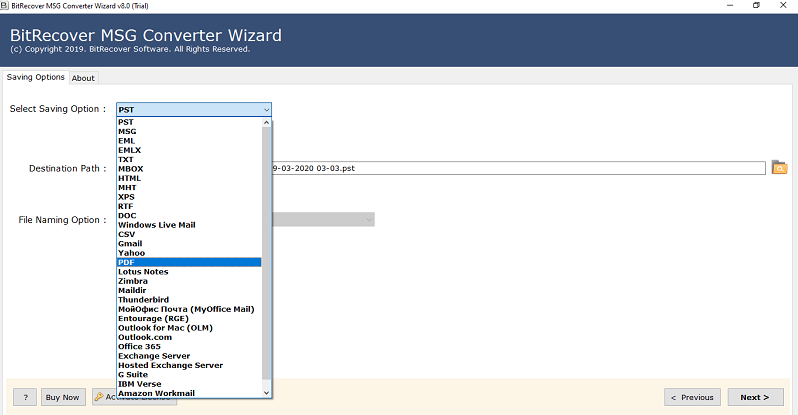Screen dimensions: 798x415
Task: Choose Windows Live Mail option
Action: pyautogui.click(x=189, y=225)
